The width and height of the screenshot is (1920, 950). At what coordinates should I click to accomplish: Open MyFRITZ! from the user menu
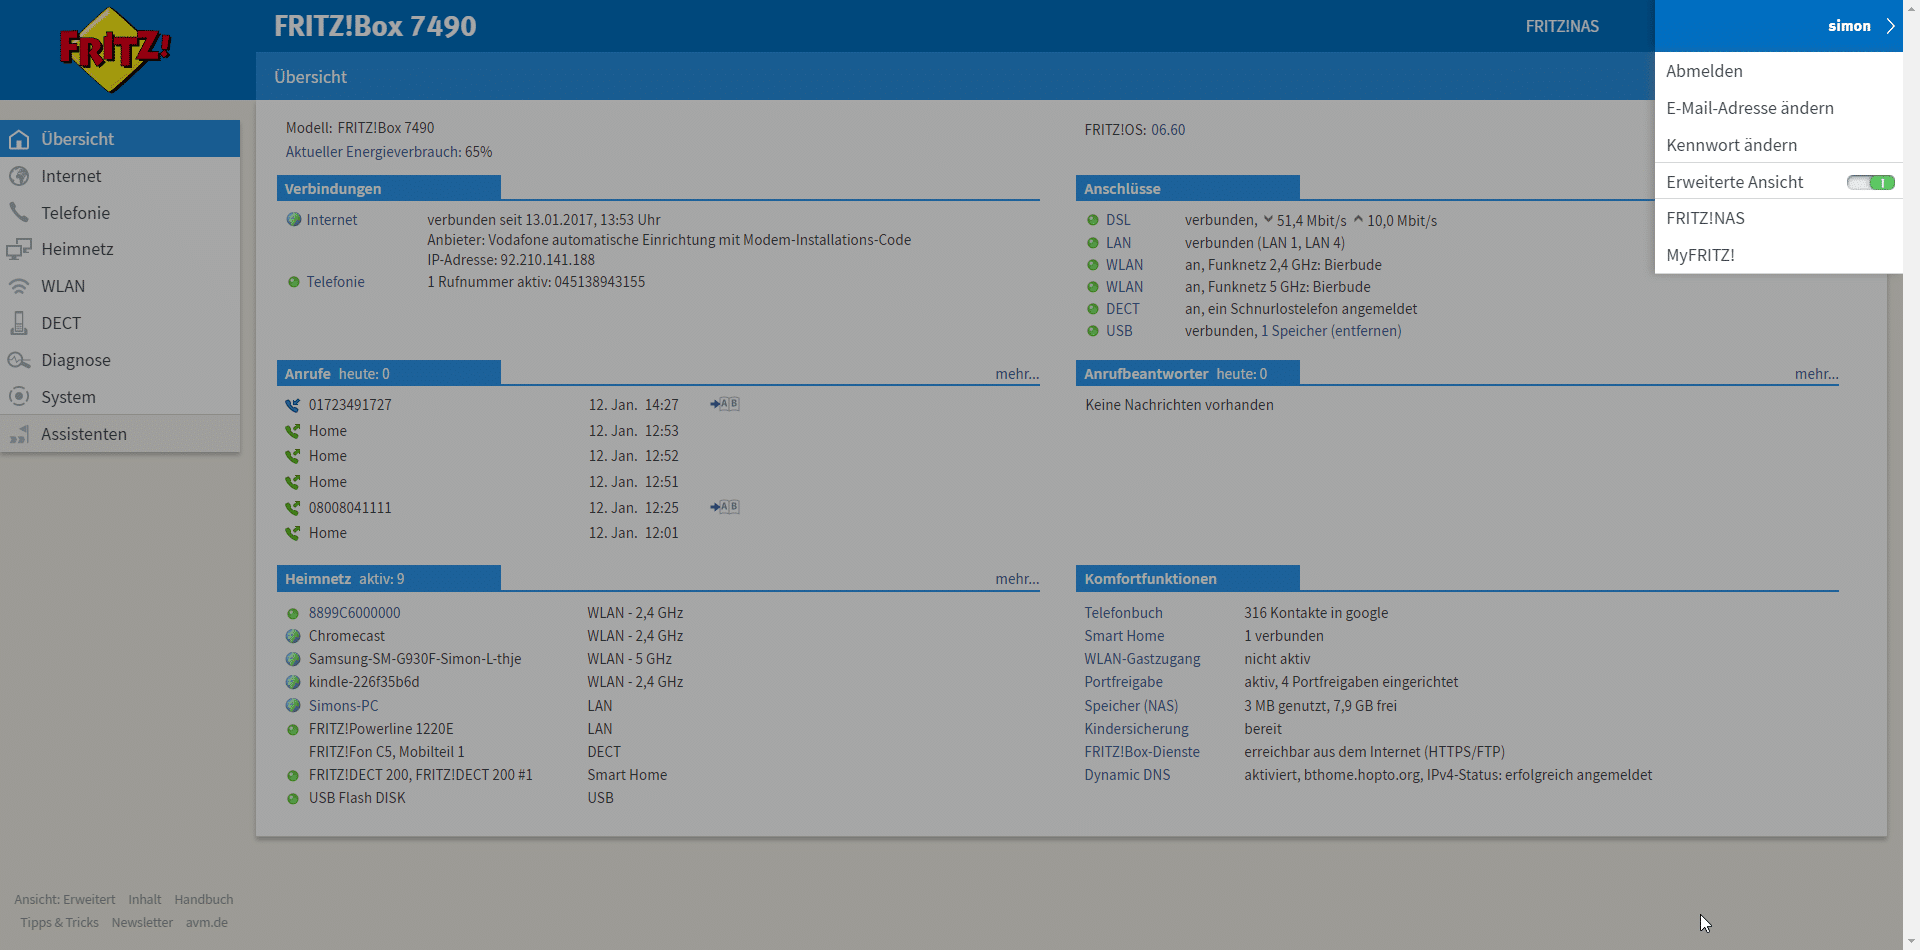tap(1700, 255)
